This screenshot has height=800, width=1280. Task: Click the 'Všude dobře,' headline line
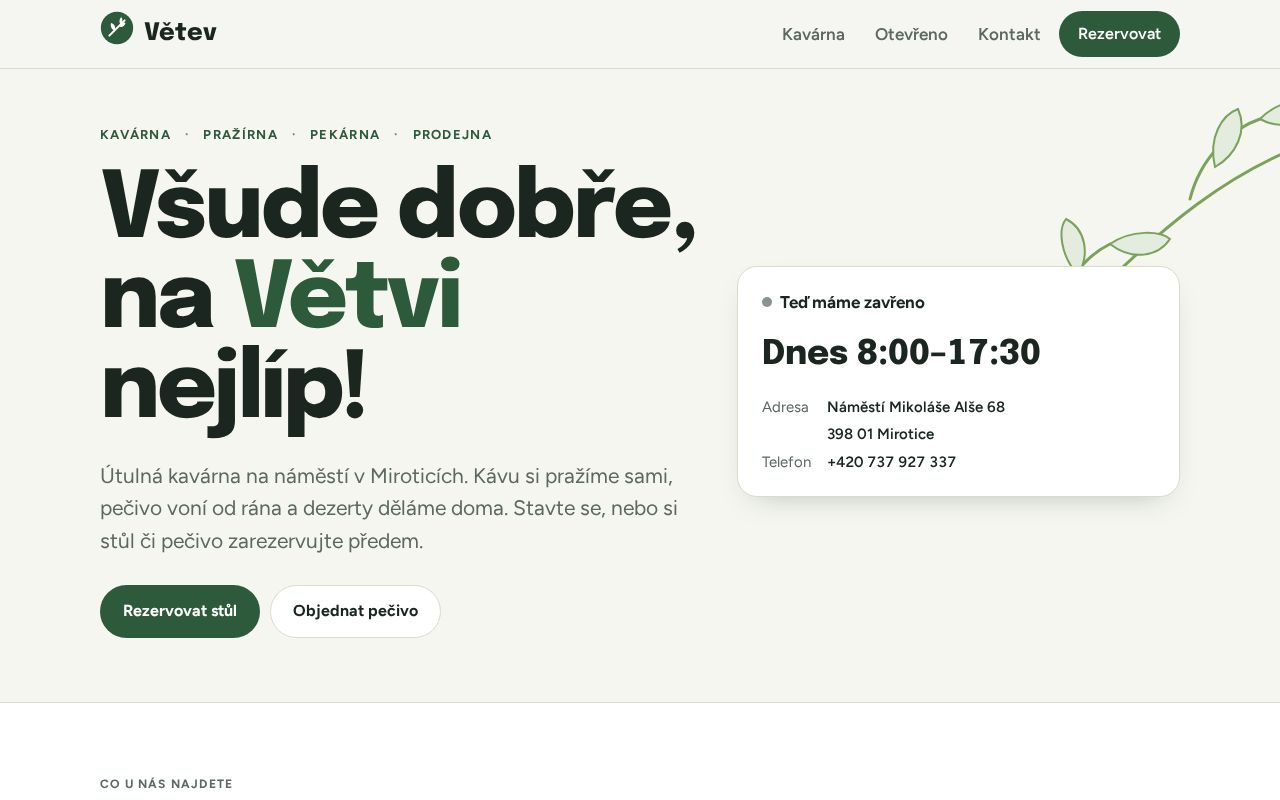pos(398,206)
